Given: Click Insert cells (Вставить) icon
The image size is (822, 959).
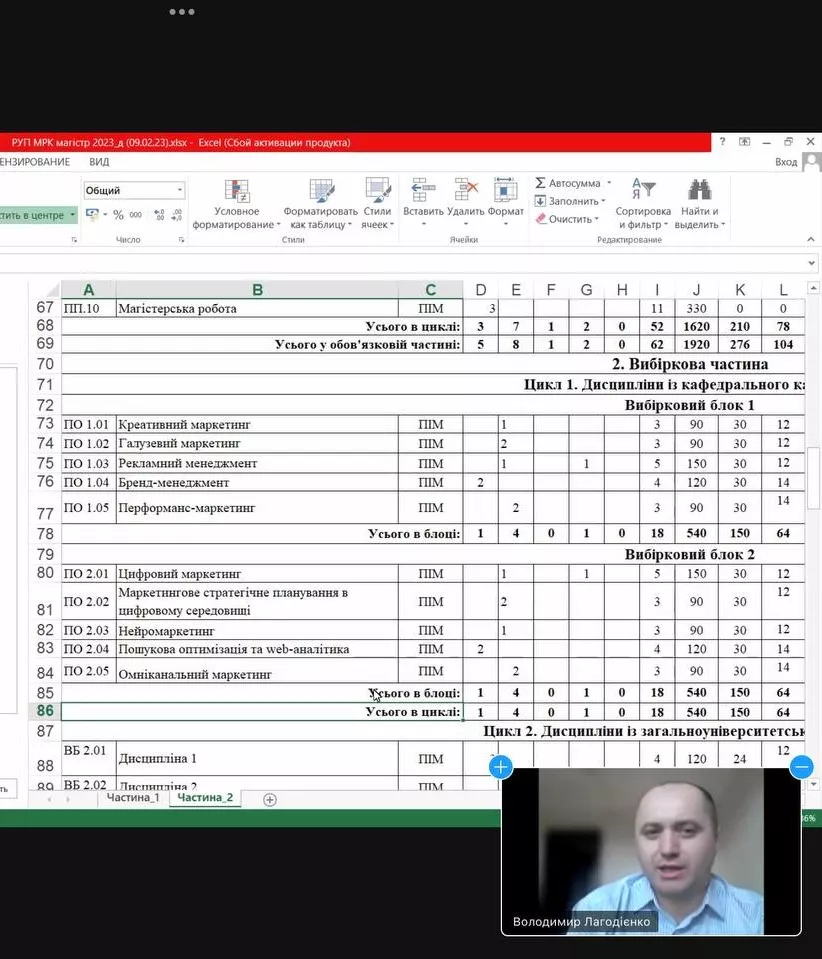Looking at the screenshot, I should click(x=423, y=191).
